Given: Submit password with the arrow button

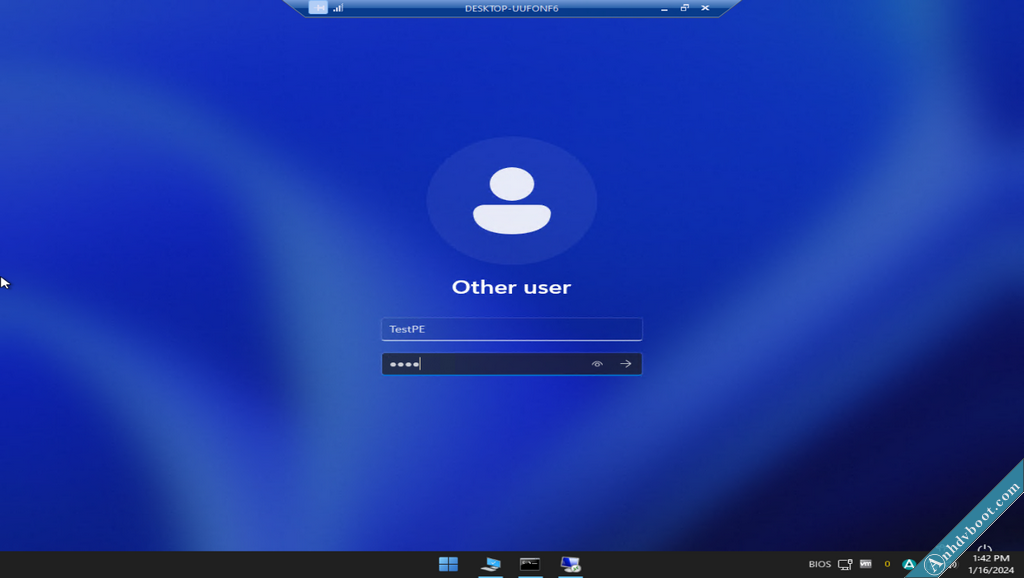Looking at the screenshot, I should click(x=626, y=364).
